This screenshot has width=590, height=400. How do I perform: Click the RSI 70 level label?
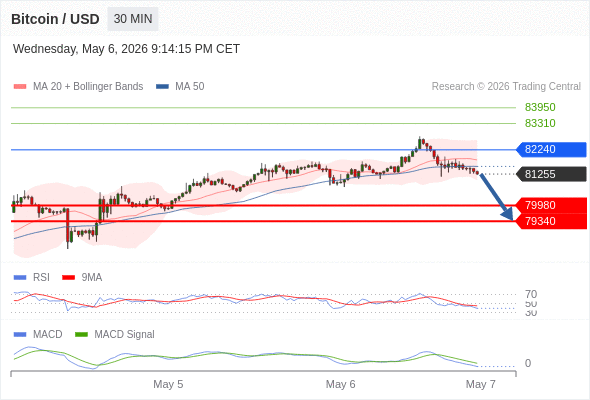[x=531, y=294]
